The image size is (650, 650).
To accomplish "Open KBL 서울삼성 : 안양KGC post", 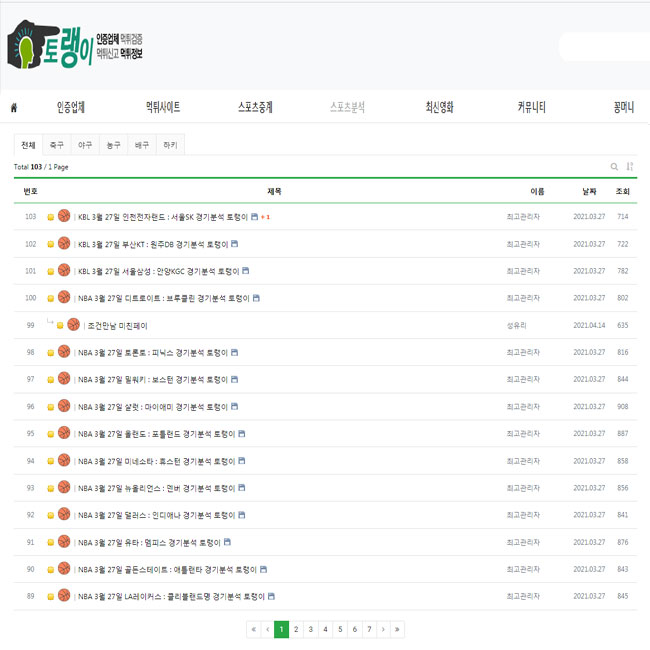I will 159,271.
